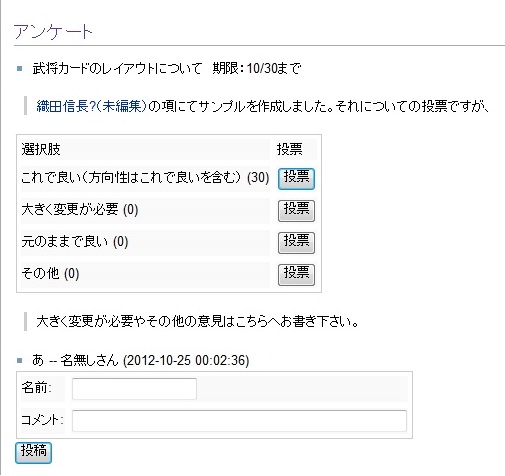
Task: Click bullet icon beside 武将カードのレイアウト
Action: [x=20, y=69]
